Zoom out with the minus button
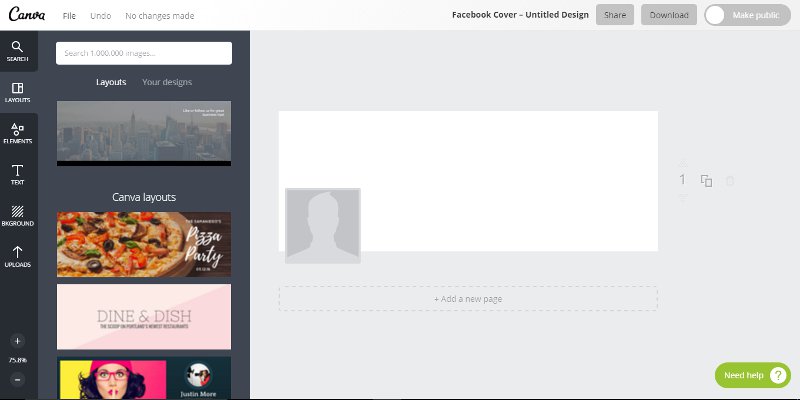The height and width of the screenshot is (400, 800). point(18,379)
